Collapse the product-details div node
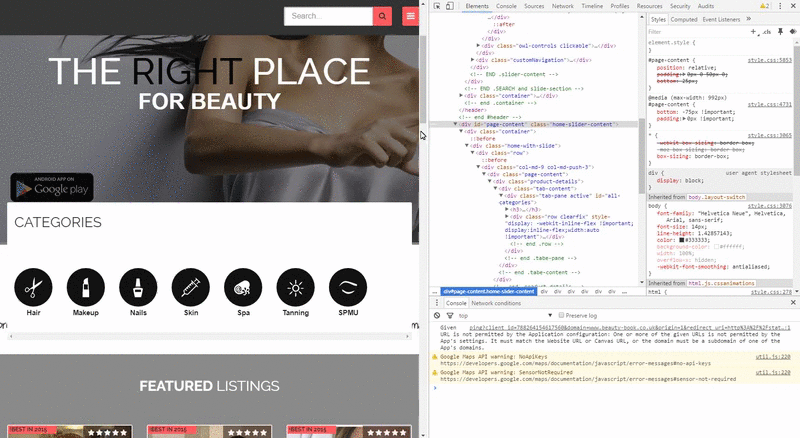This screenshot has height=438, width=800. (489, 181)
